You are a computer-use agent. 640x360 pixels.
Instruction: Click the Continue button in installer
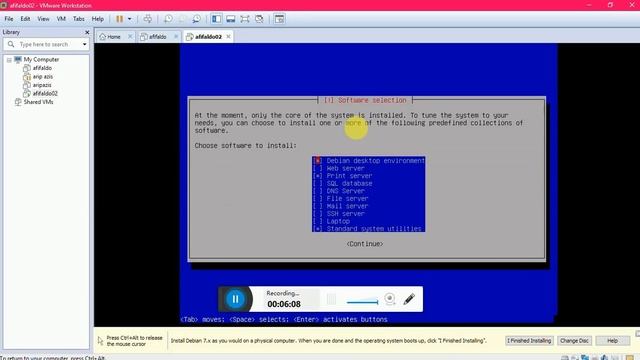tap(364, 244)
